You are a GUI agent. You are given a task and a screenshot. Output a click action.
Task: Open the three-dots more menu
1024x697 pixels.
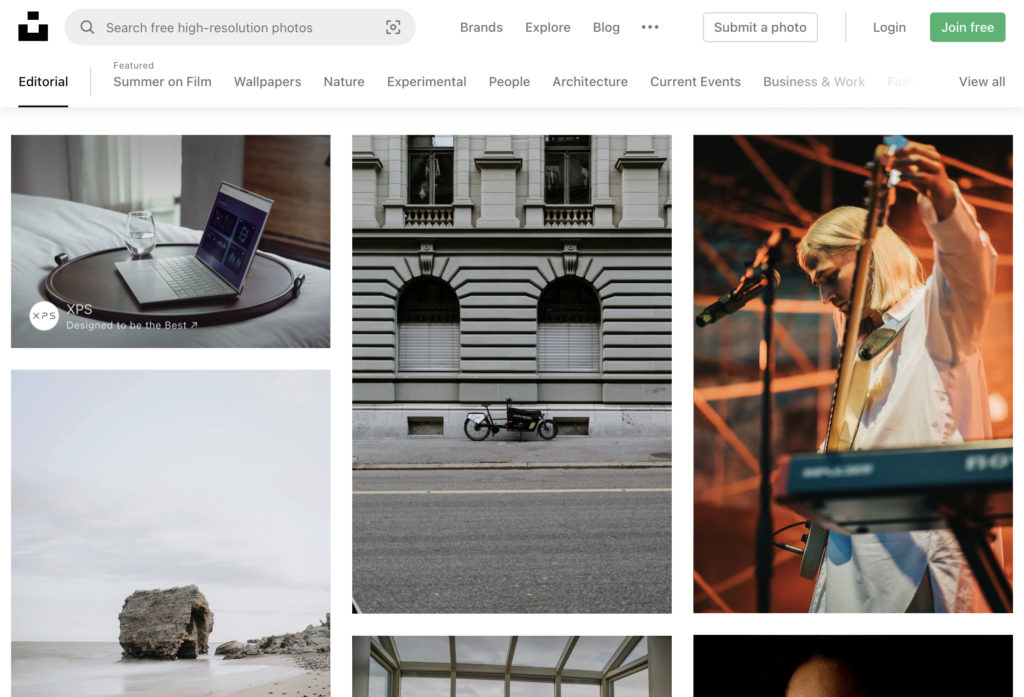(650, 28)
